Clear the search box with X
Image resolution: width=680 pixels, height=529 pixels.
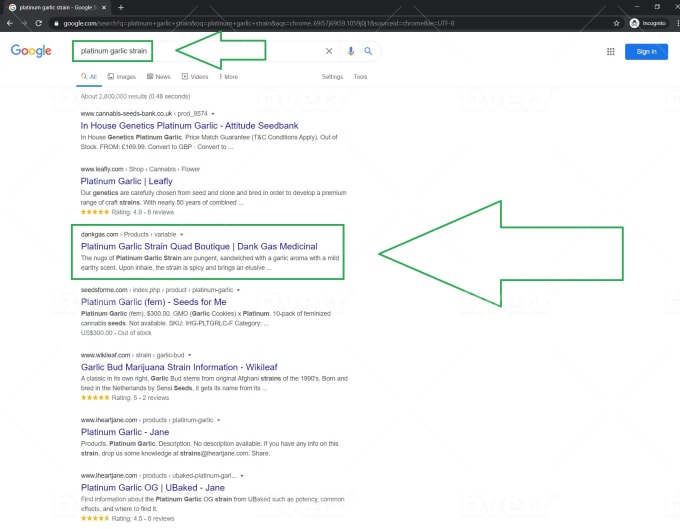click(x=329, y=51)
